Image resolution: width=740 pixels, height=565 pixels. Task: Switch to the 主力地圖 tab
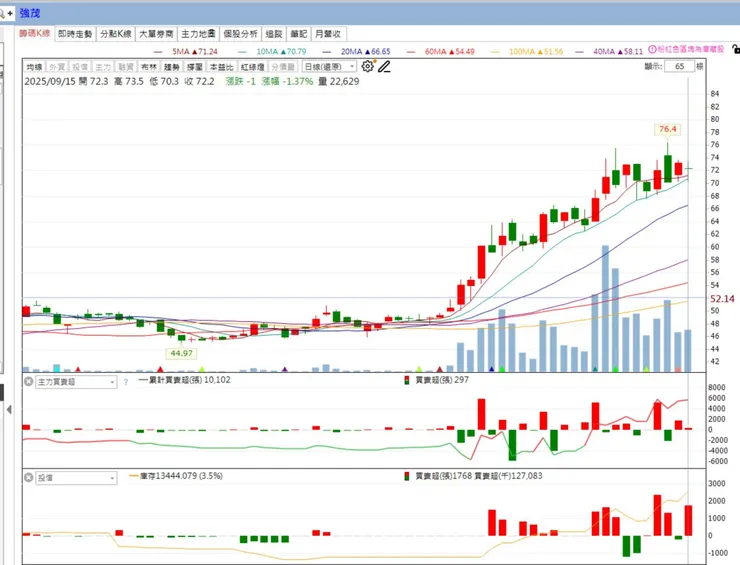pyautogui.click(x=198, y=34)
